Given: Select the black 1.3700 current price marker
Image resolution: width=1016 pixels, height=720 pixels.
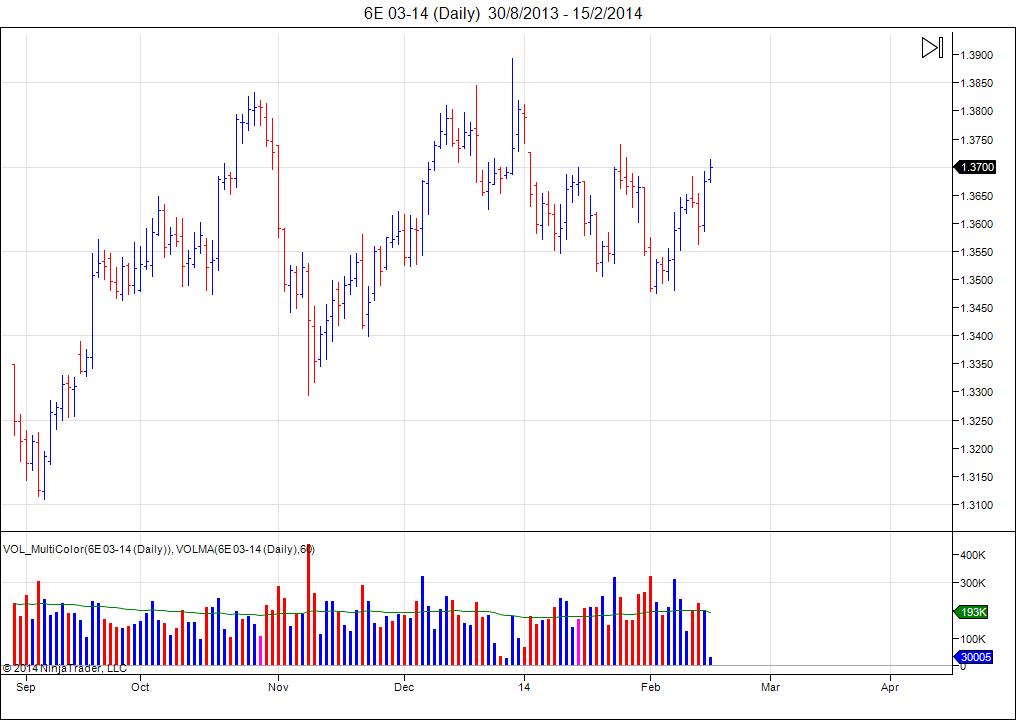Looking at the screenshot, I should 975,167.
